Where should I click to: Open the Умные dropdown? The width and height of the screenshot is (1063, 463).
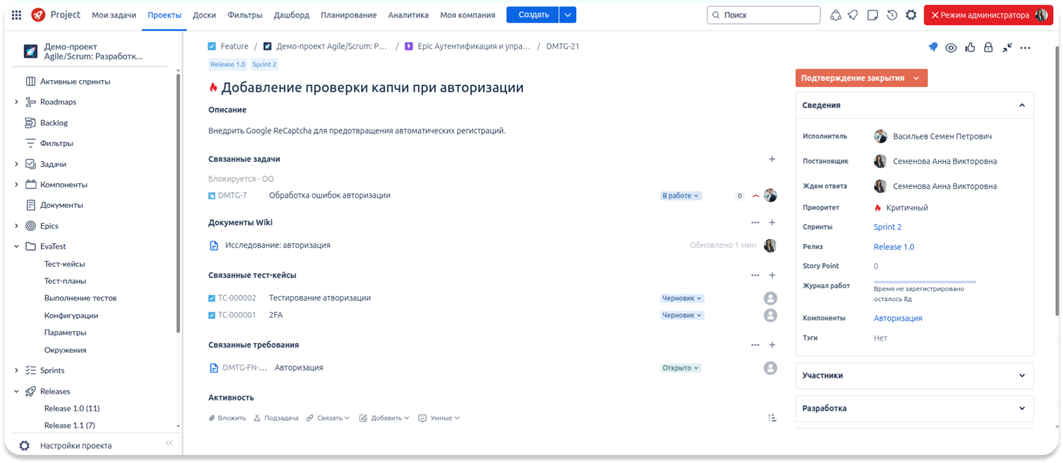point(439,418)
